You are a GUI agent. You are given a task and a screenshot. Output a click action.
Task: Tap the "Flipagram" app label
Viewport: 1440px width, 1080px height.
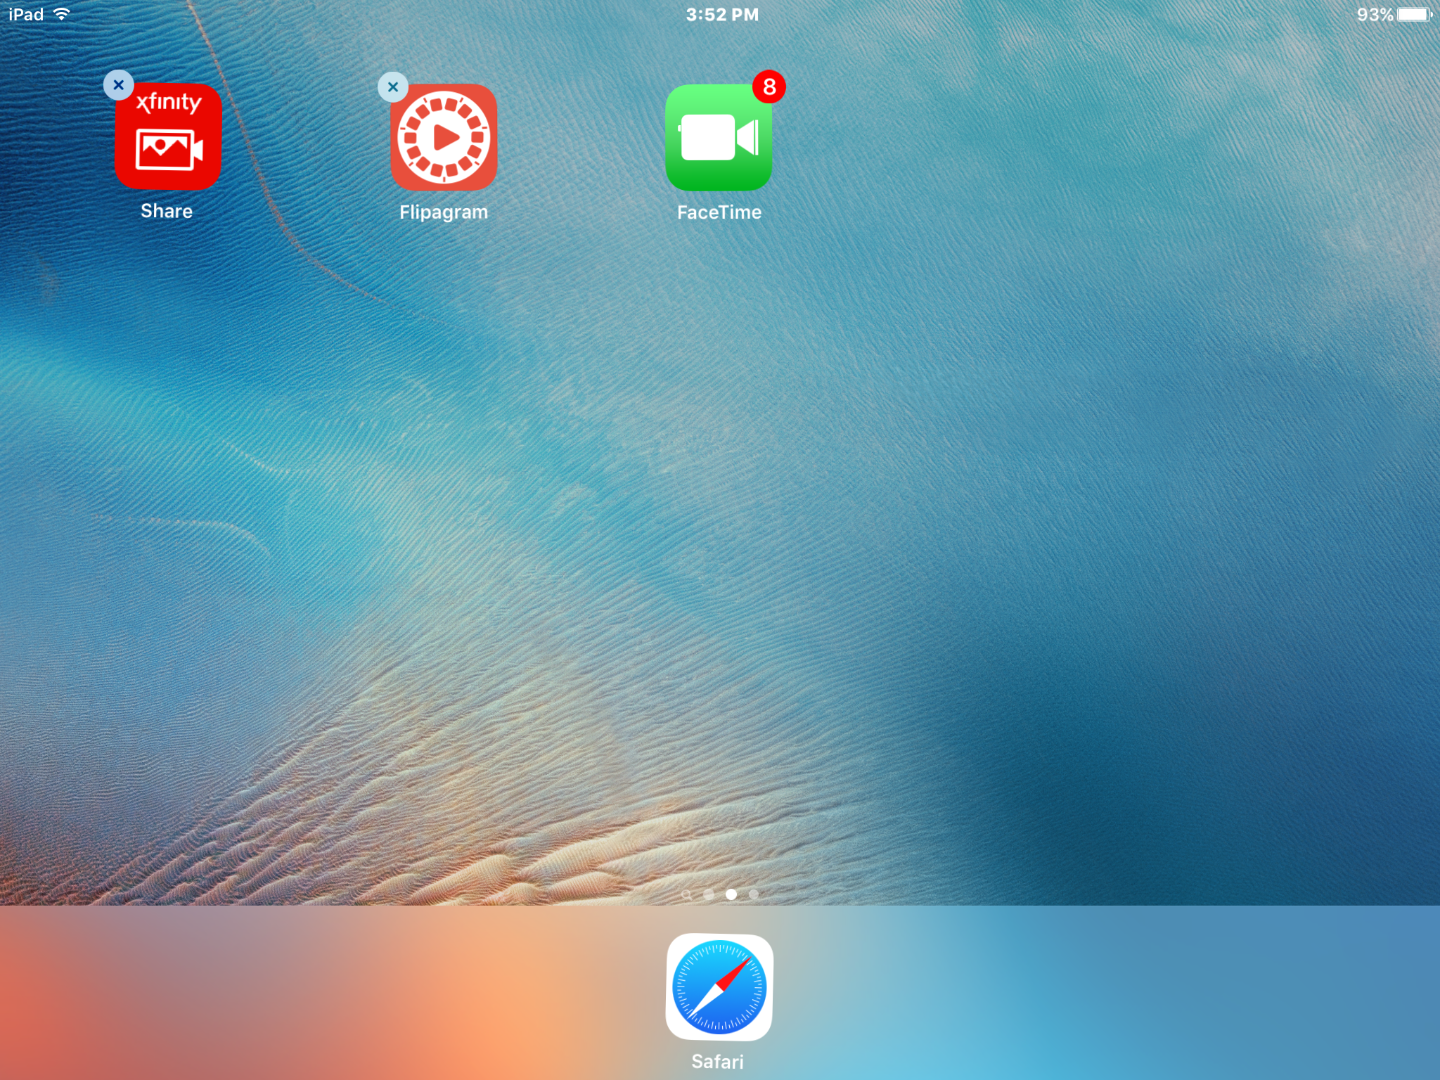[444, 212]
